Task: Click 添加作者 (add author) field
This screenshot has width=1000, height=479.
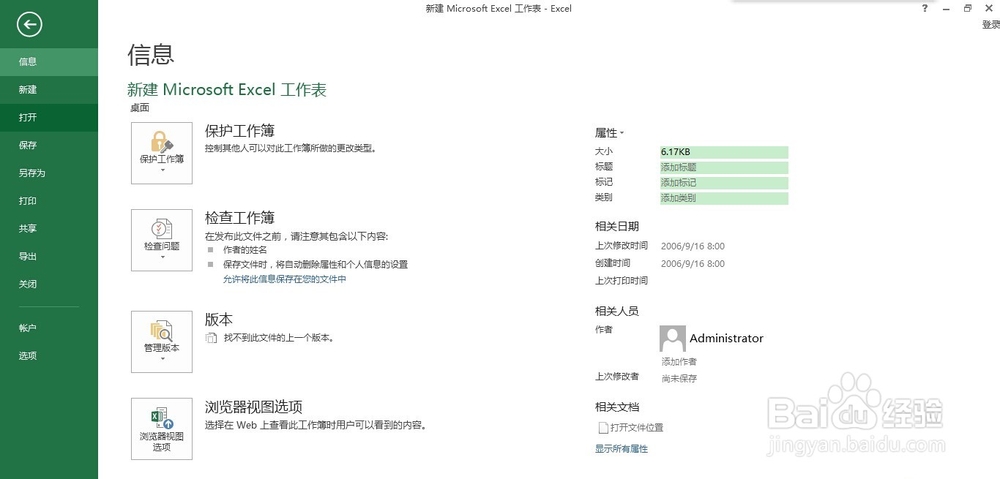Action: [679, 362]
